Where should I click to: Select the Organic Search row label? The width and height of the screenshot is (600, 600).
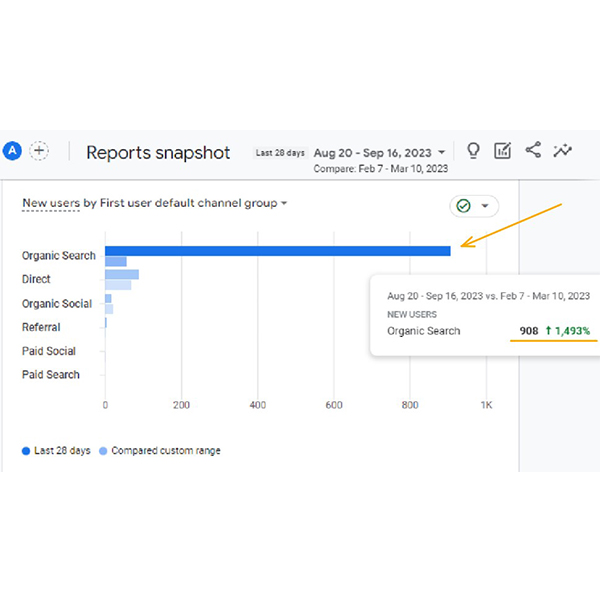[59, 256]
